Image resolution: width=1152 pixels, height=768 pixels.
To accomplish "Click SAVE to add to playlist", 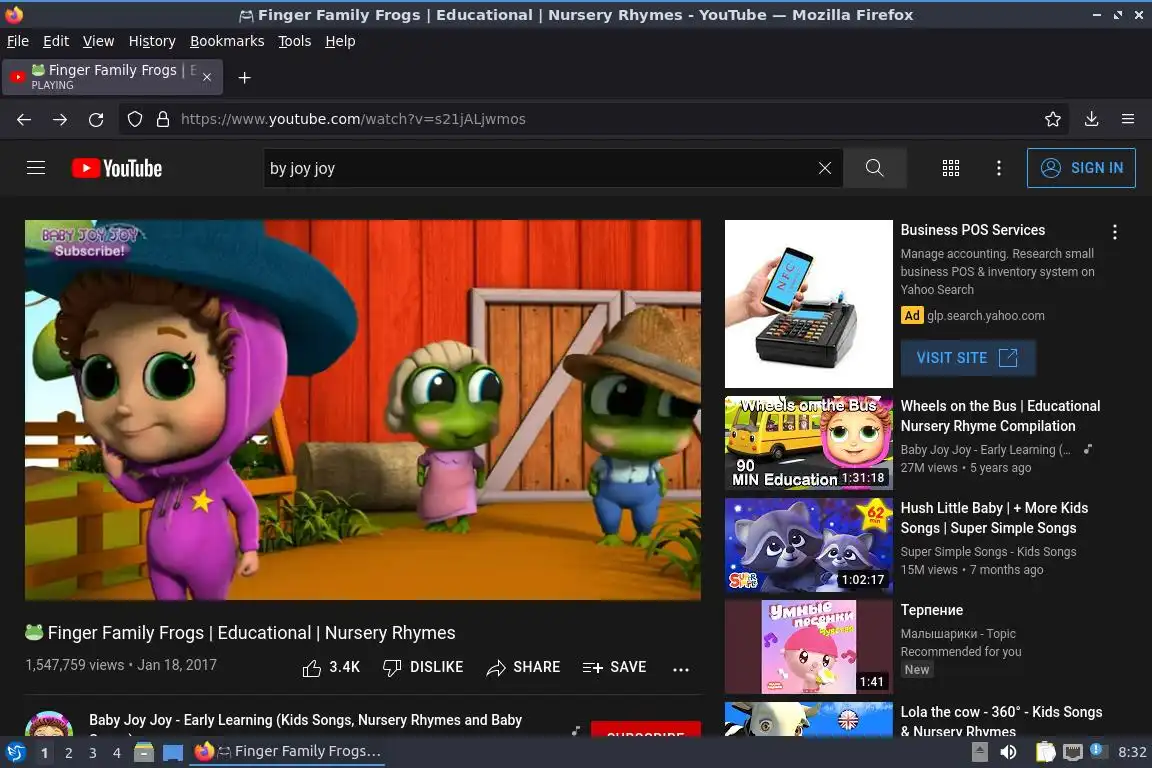I will click(x=614, y=667).
